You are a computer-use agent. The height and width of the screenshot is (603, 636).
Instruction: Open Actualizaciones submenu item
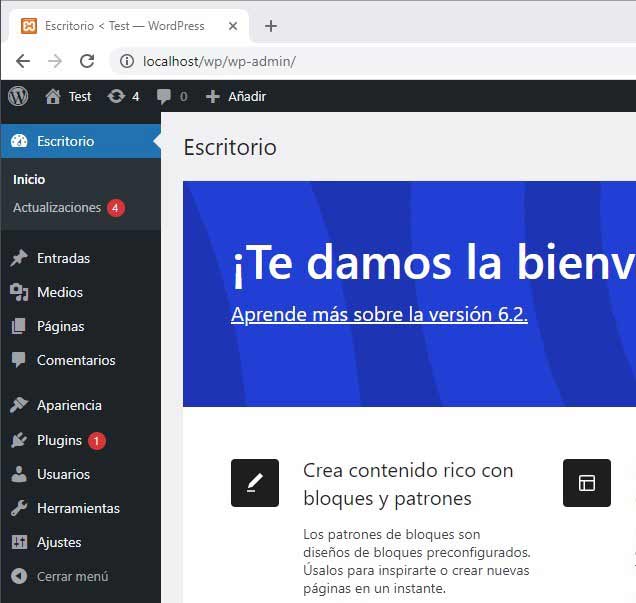pyautogui.click(x=57, y=208)
